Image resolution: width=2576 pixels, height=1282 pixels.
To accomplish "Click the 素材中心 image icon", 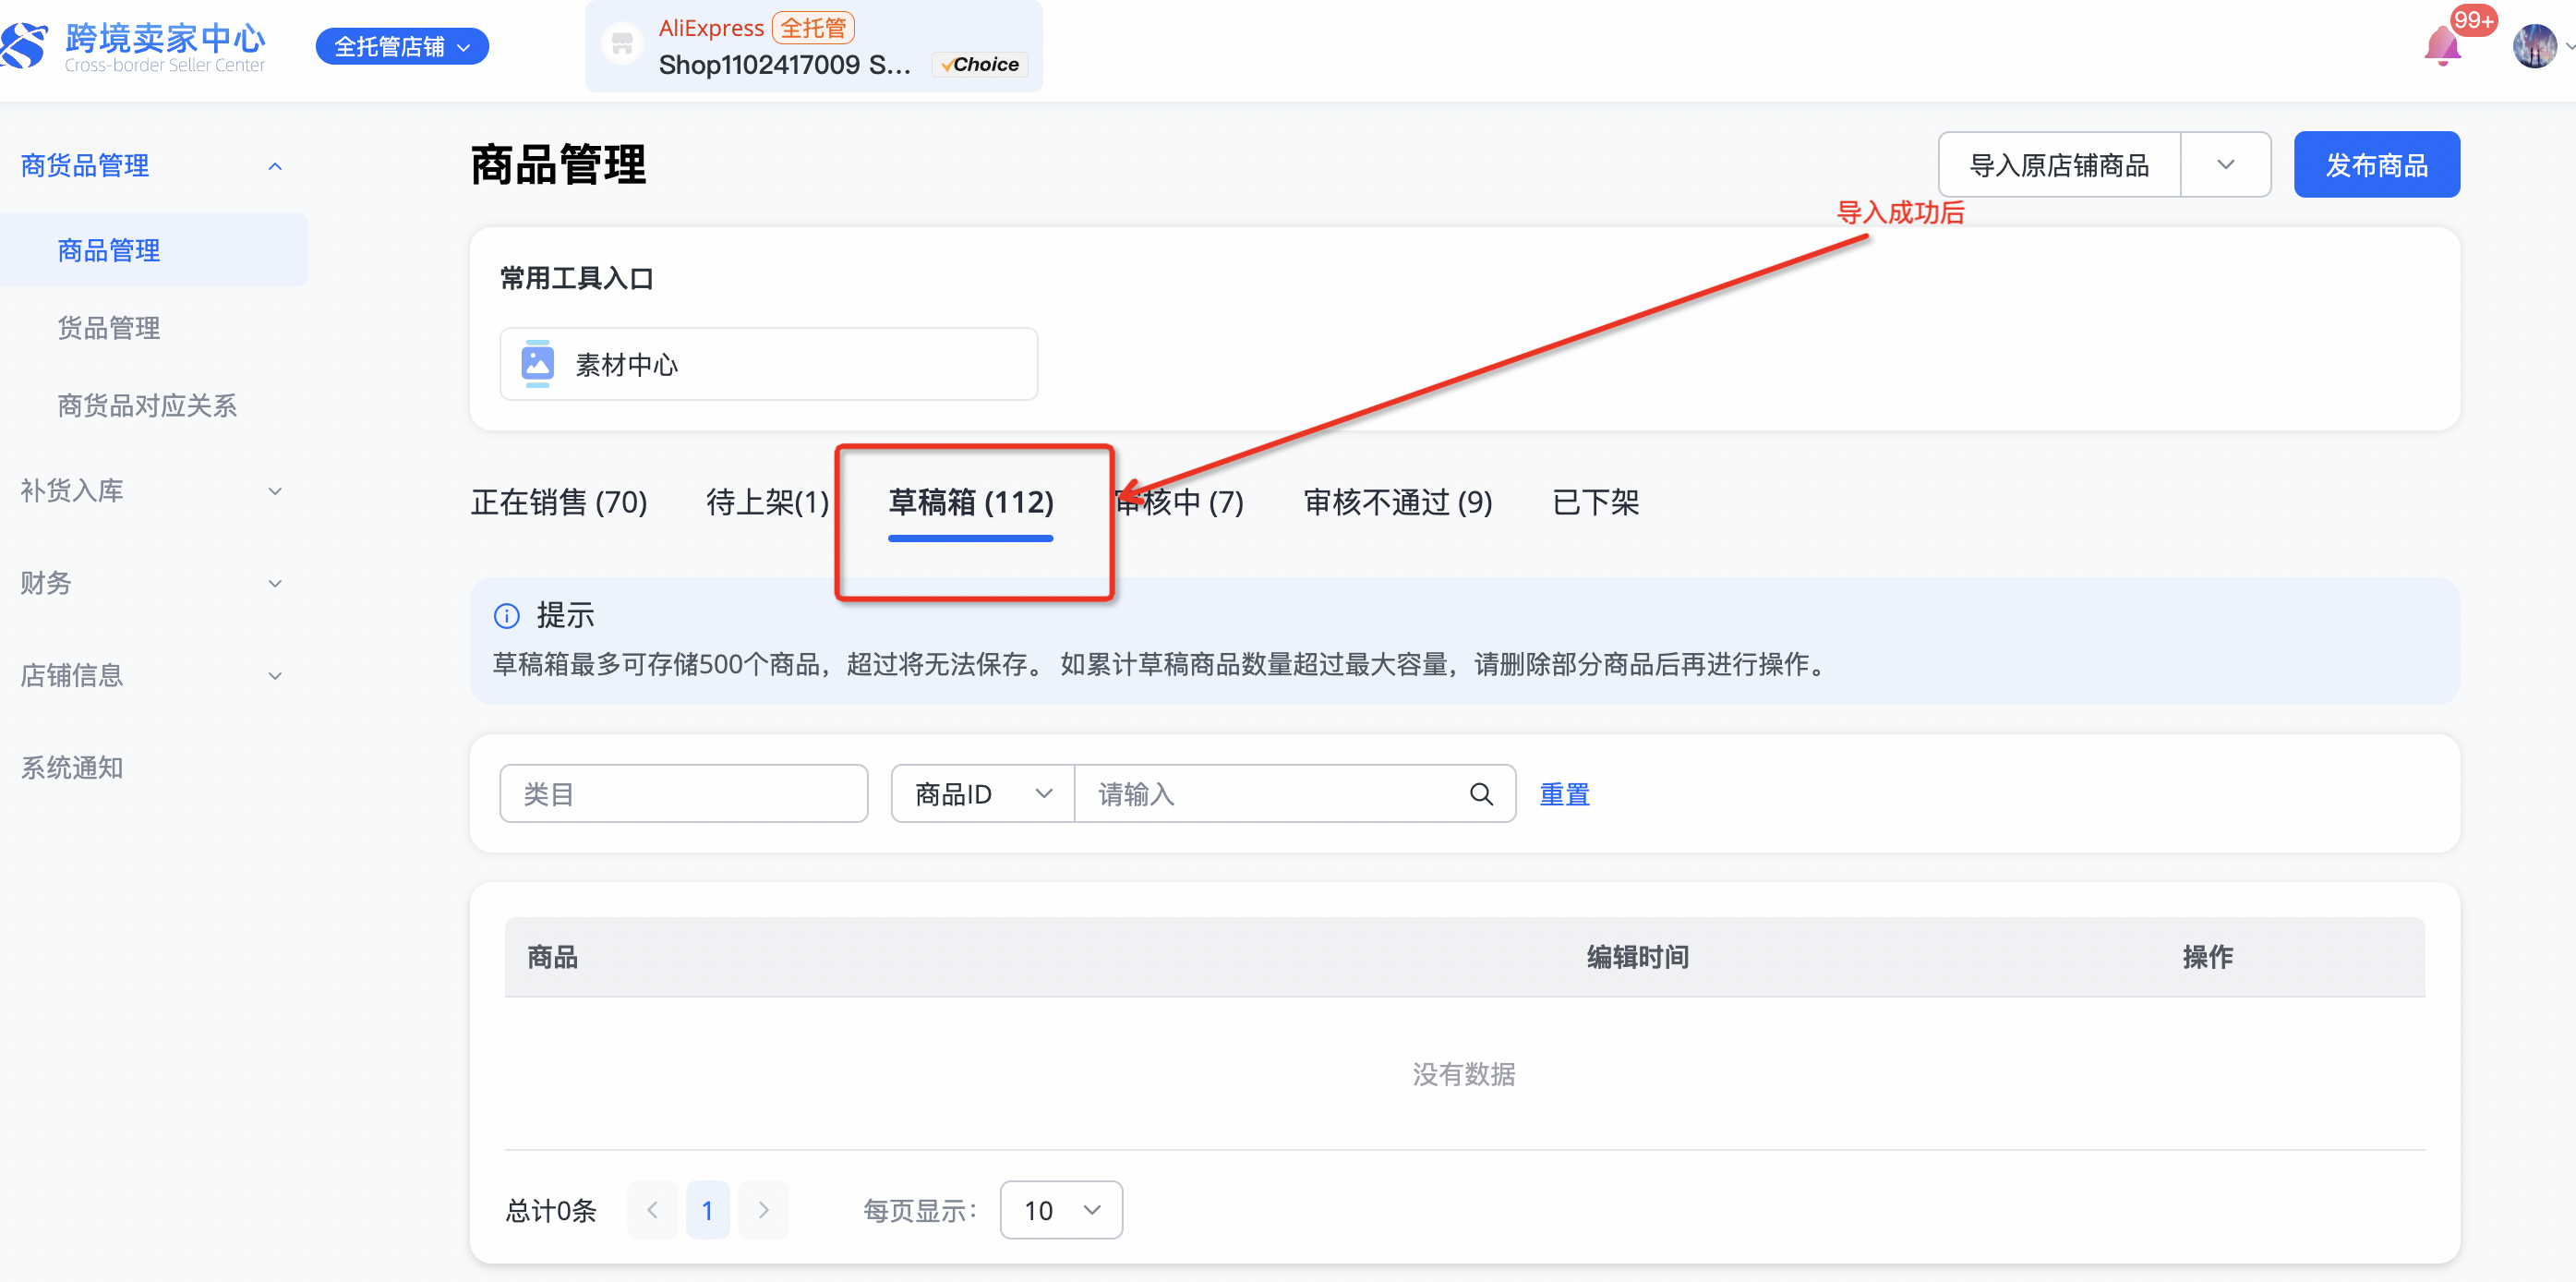I will click(538, 363).
